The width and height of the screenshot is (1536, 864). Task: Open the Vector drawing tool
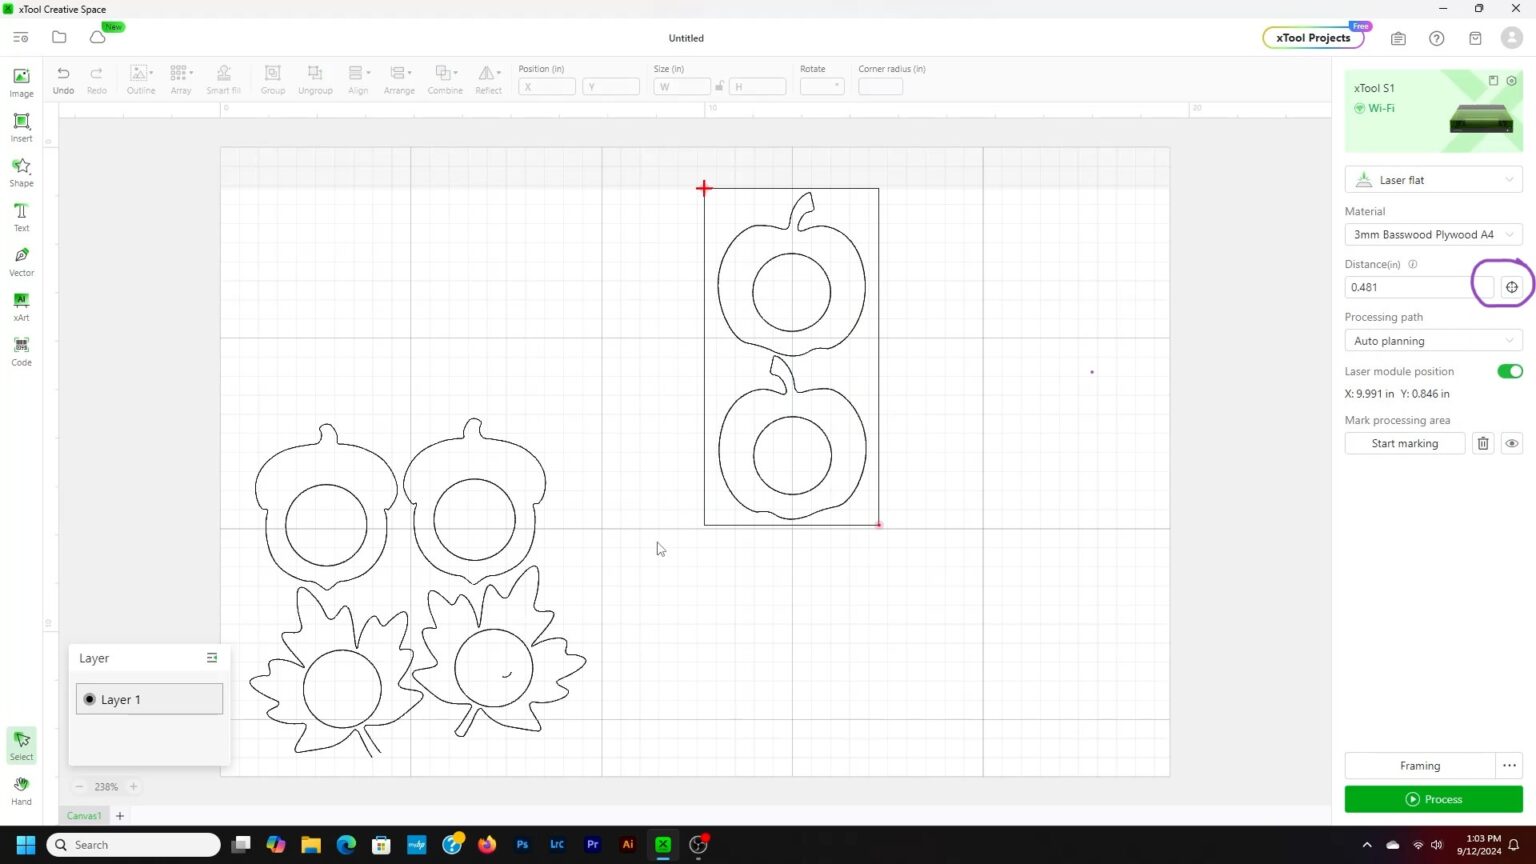tap(21, 261)
